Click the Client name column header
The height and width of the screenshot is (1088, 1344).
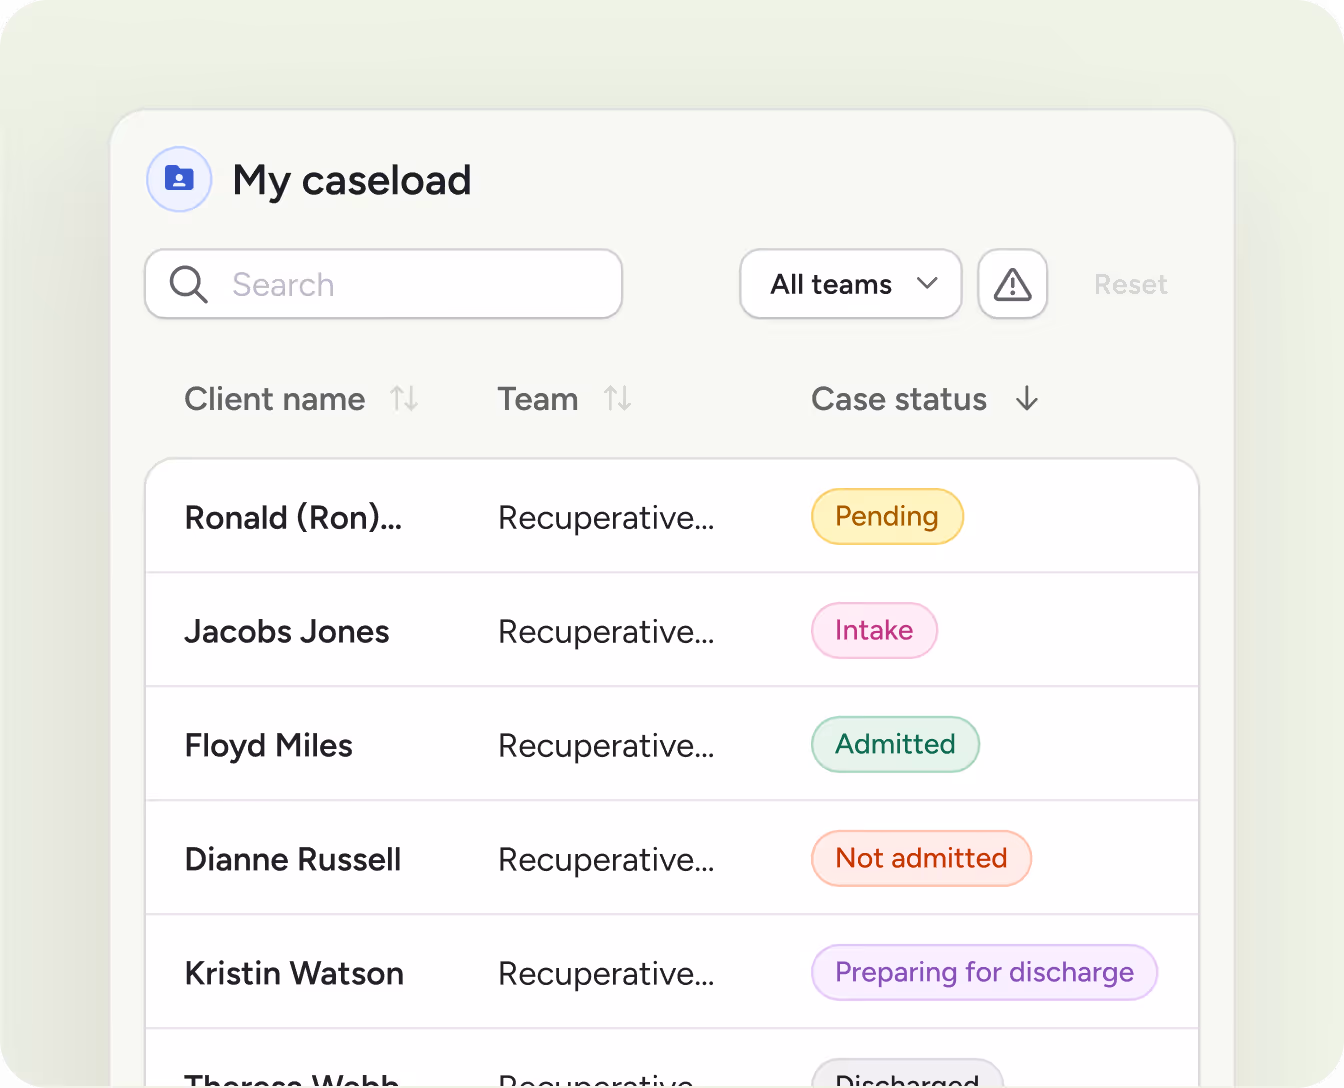(274, 399)
